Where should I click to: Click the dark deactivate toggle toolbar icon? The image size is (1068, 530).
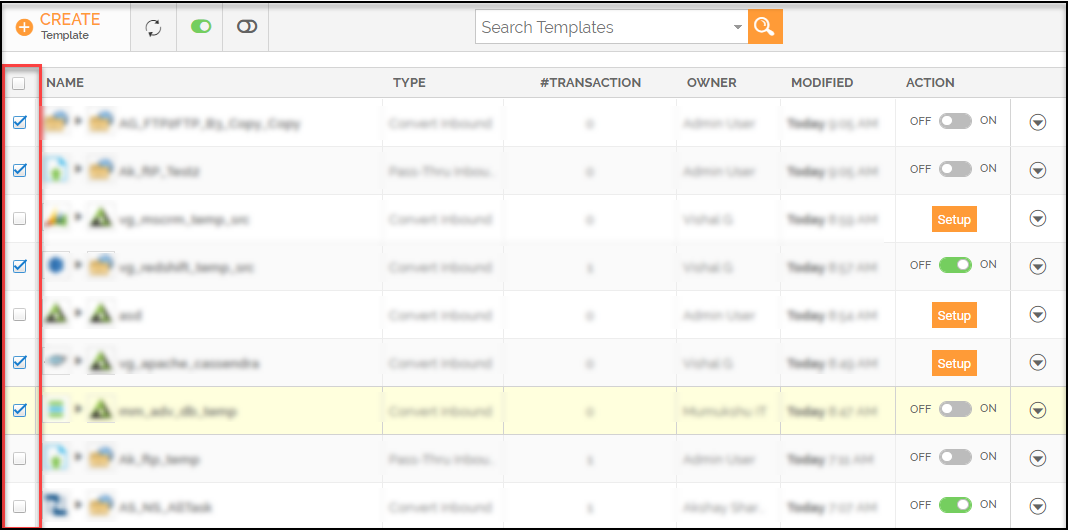(247, 27)
